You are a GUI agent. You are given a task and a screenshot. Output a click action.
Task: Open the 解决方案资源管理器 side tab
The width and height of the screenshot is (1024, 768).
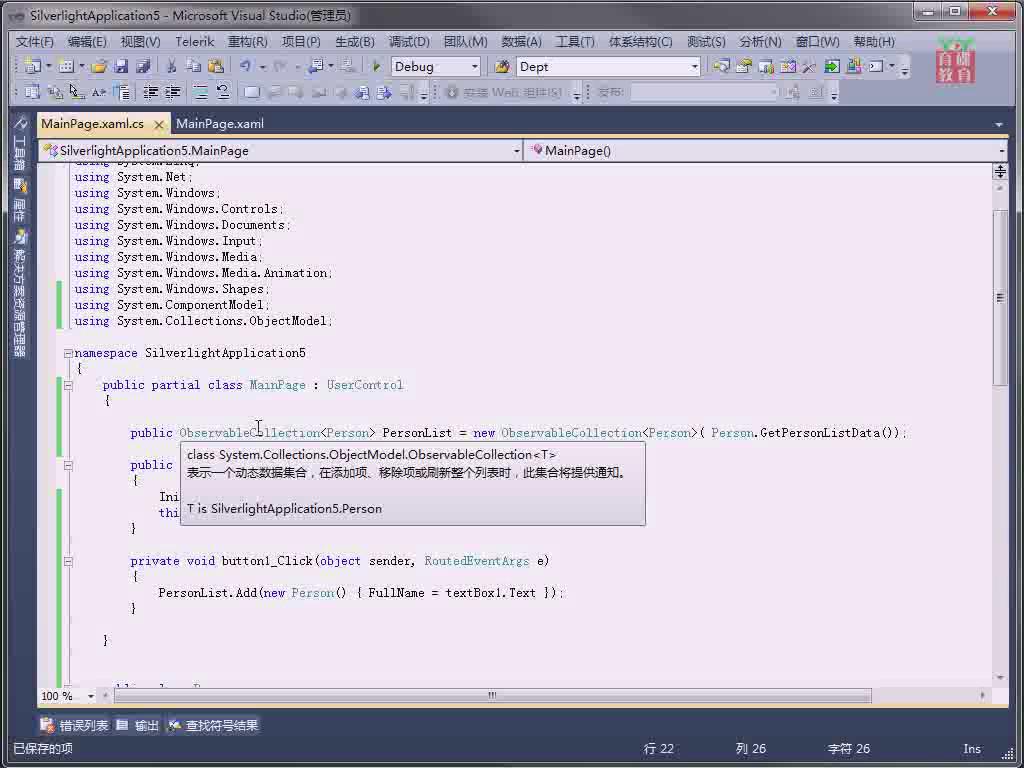pos(20,295)
